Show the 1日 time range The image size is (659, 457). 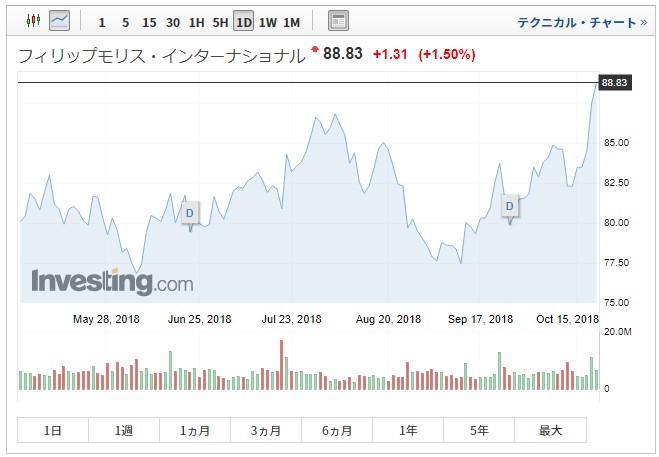coord(53,430)
